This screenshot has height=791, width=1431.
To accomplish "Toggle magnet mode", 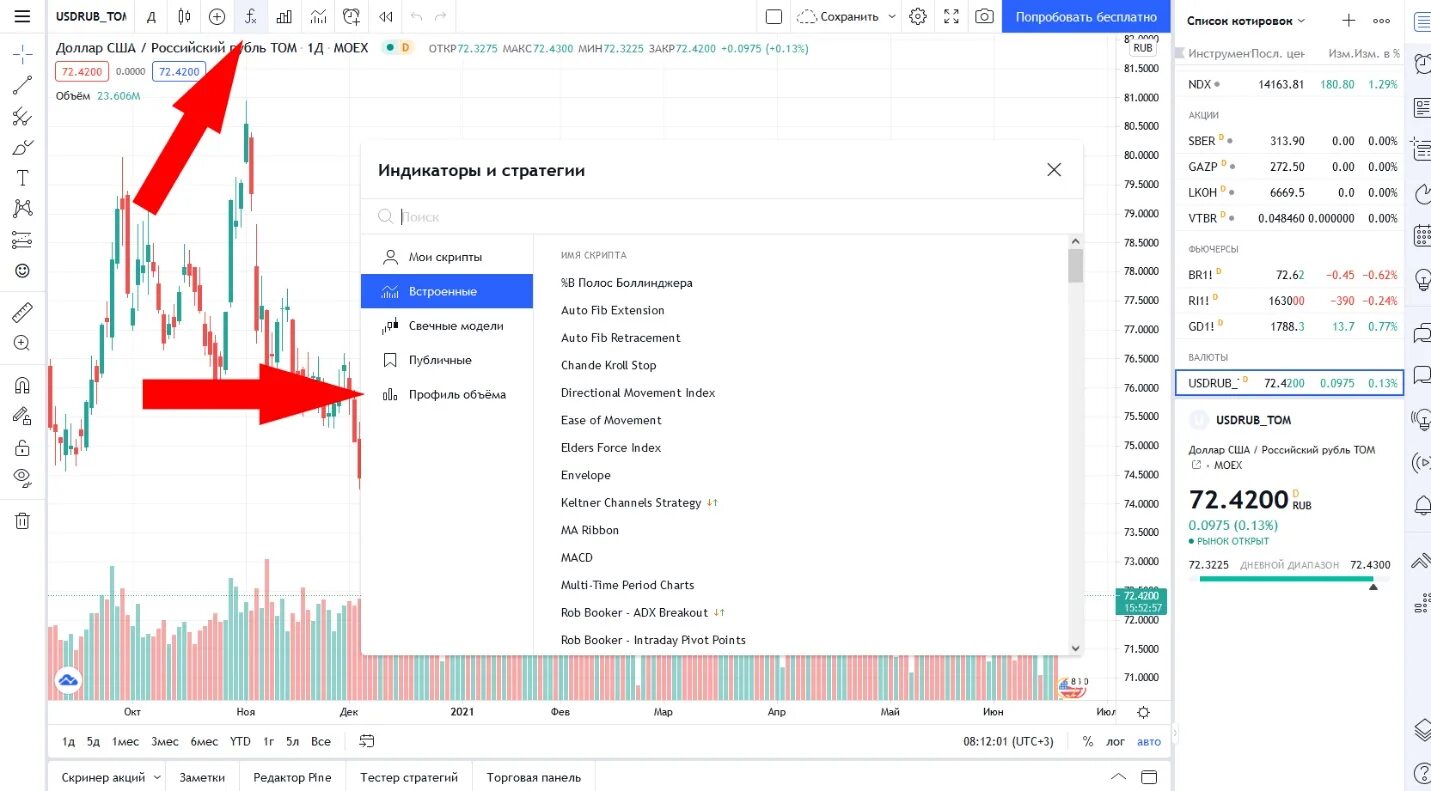I will click(22, 385).
